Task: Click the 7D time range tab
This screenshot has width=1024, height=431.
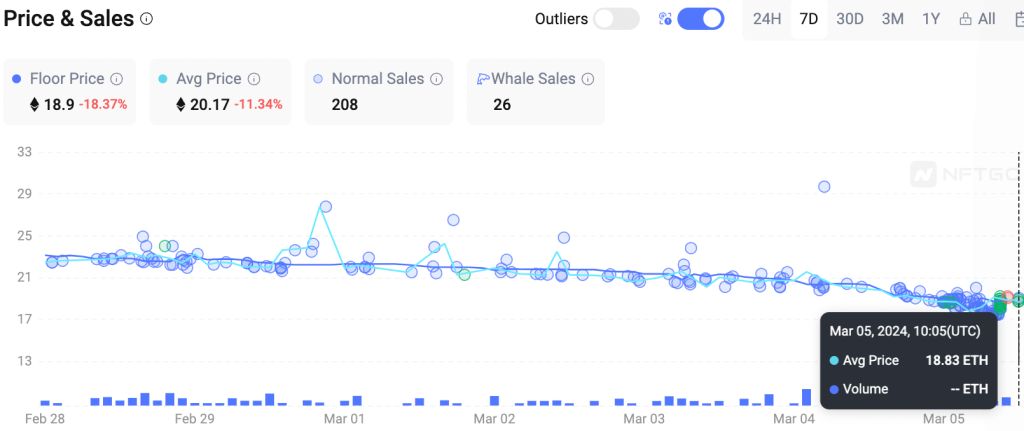Action: [x=809, y=19]
